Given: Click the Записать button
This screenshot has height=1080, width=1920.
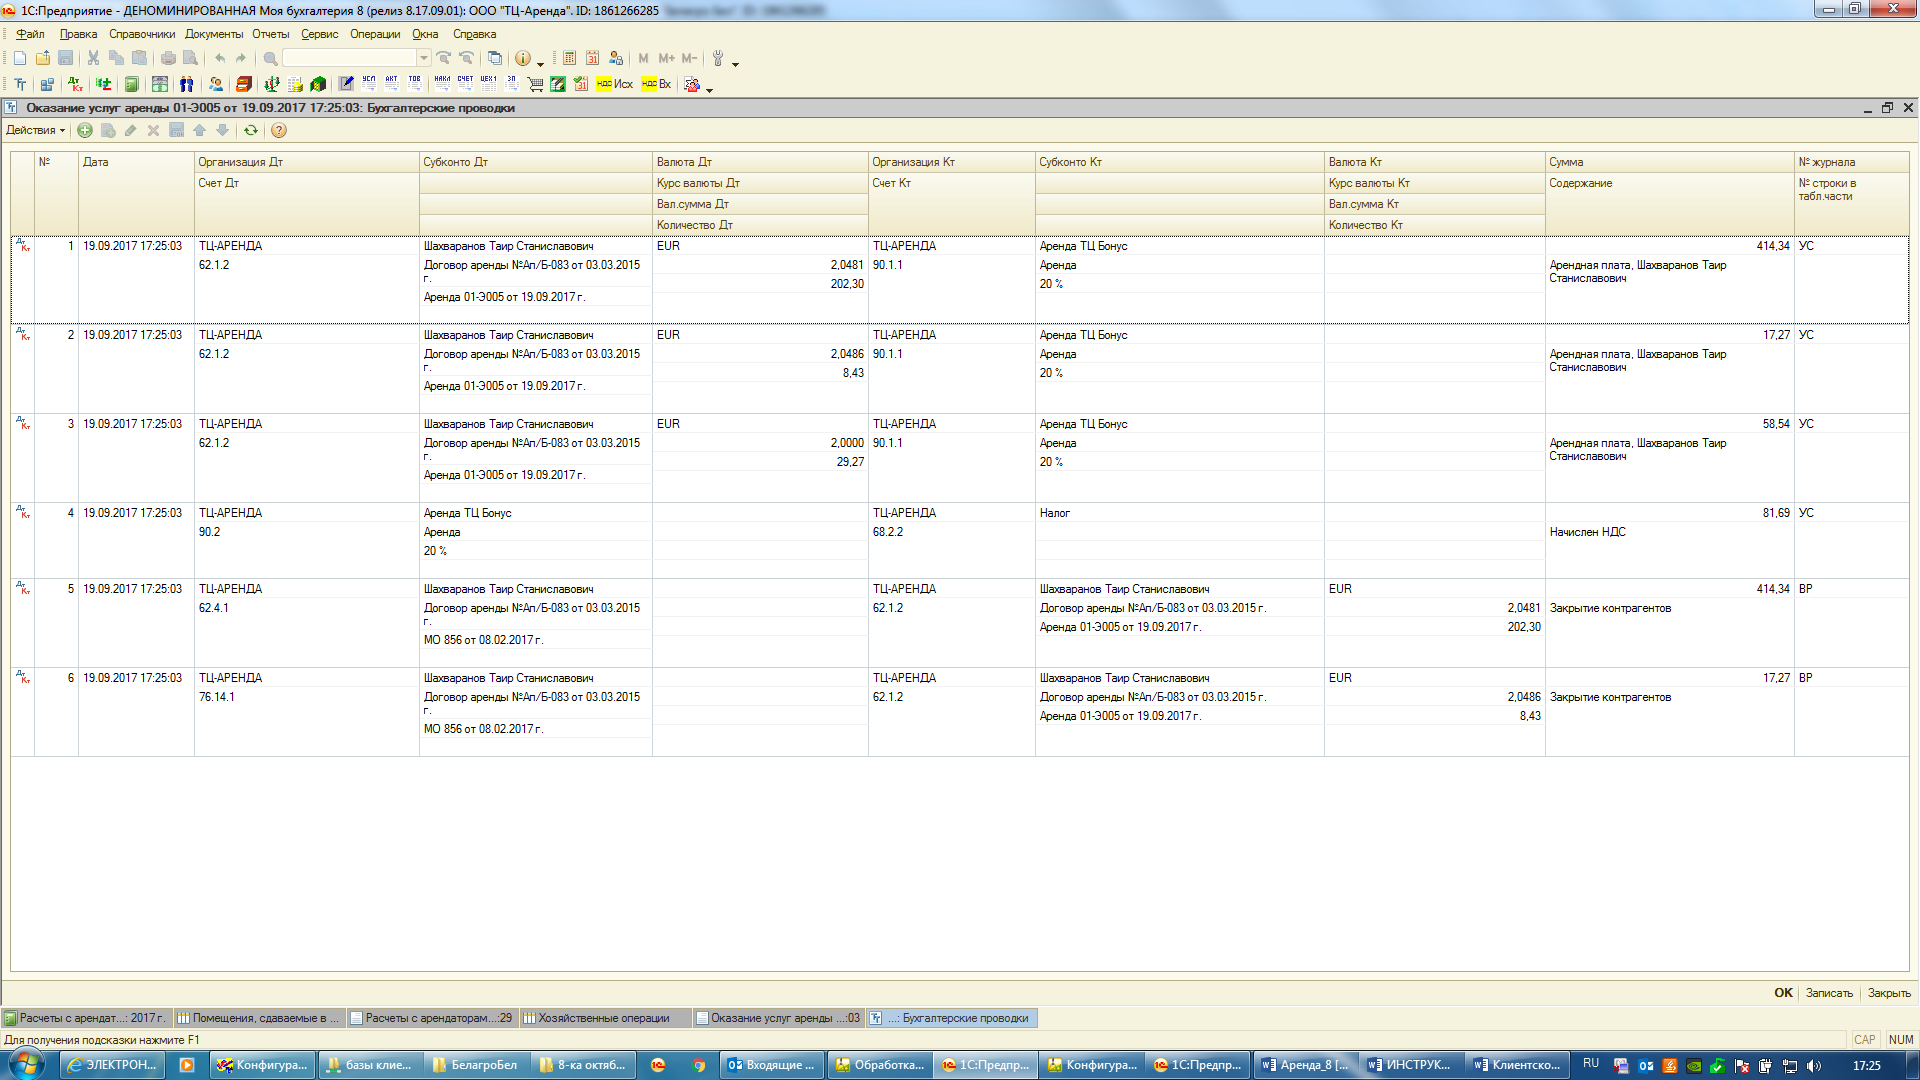Looking at the screenshot, I should (1829, 993).
